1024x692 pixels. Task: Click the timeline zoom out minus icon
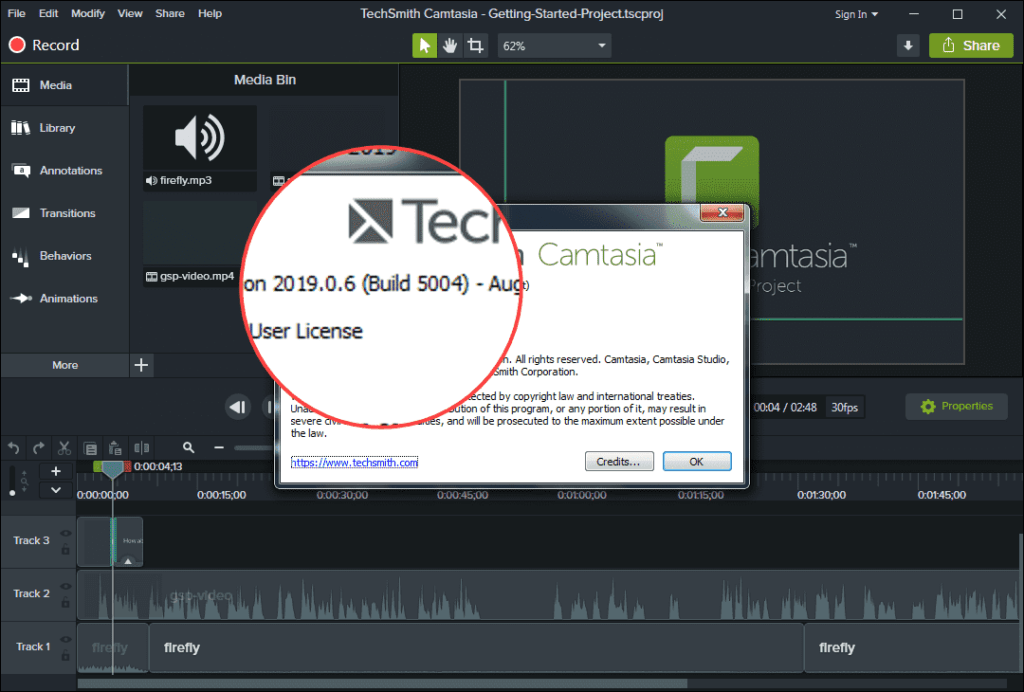point(219,448)
